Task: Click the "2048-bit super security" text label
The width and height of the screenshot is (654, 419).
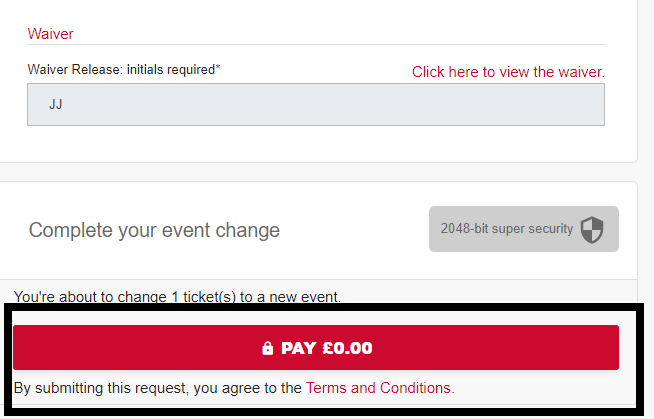Action: (x=506, y=229)
